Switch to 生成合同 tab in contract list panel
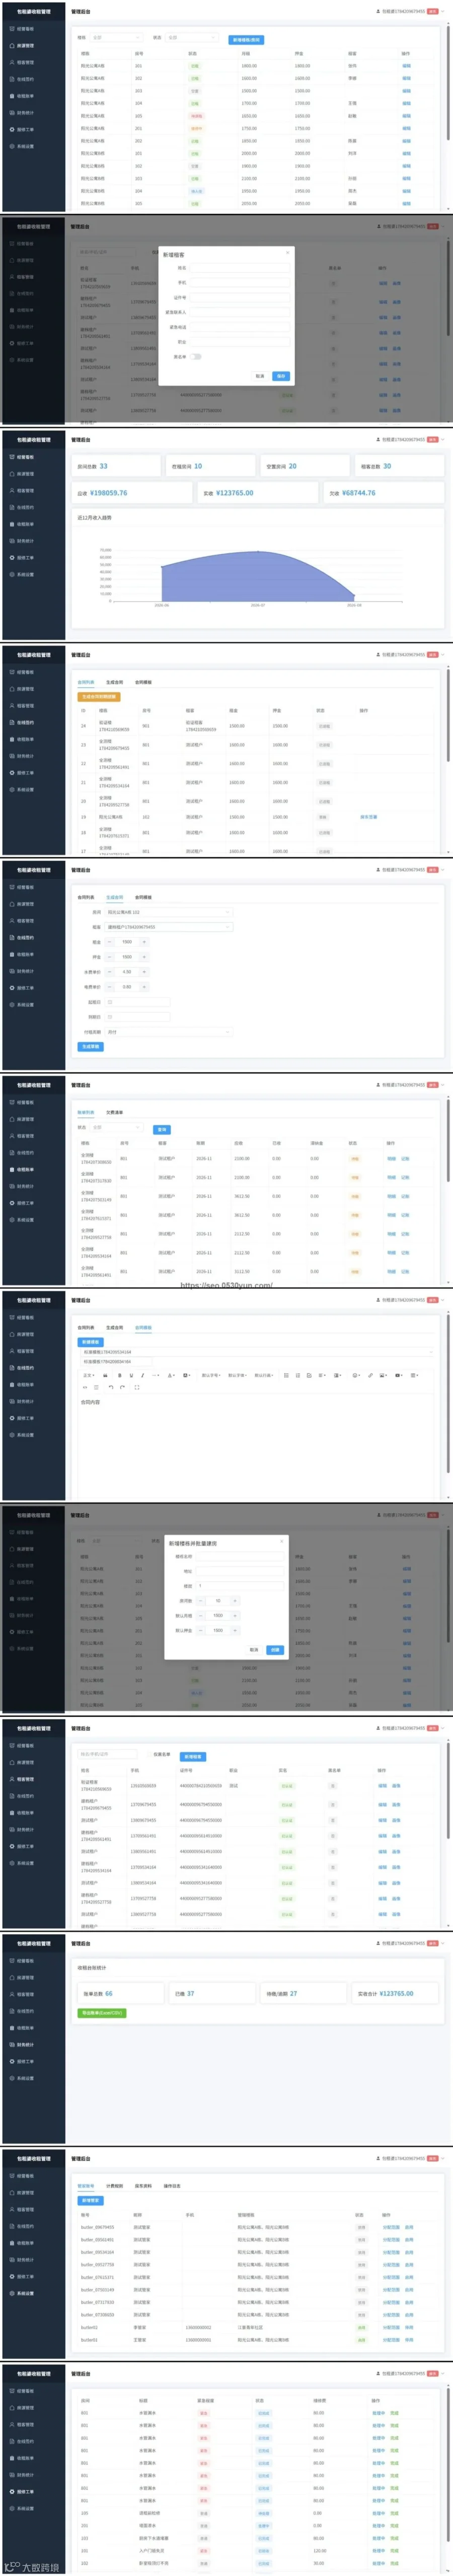Image resolution: width=453 pixels, height=2576 pixels. tap(115, 682)
